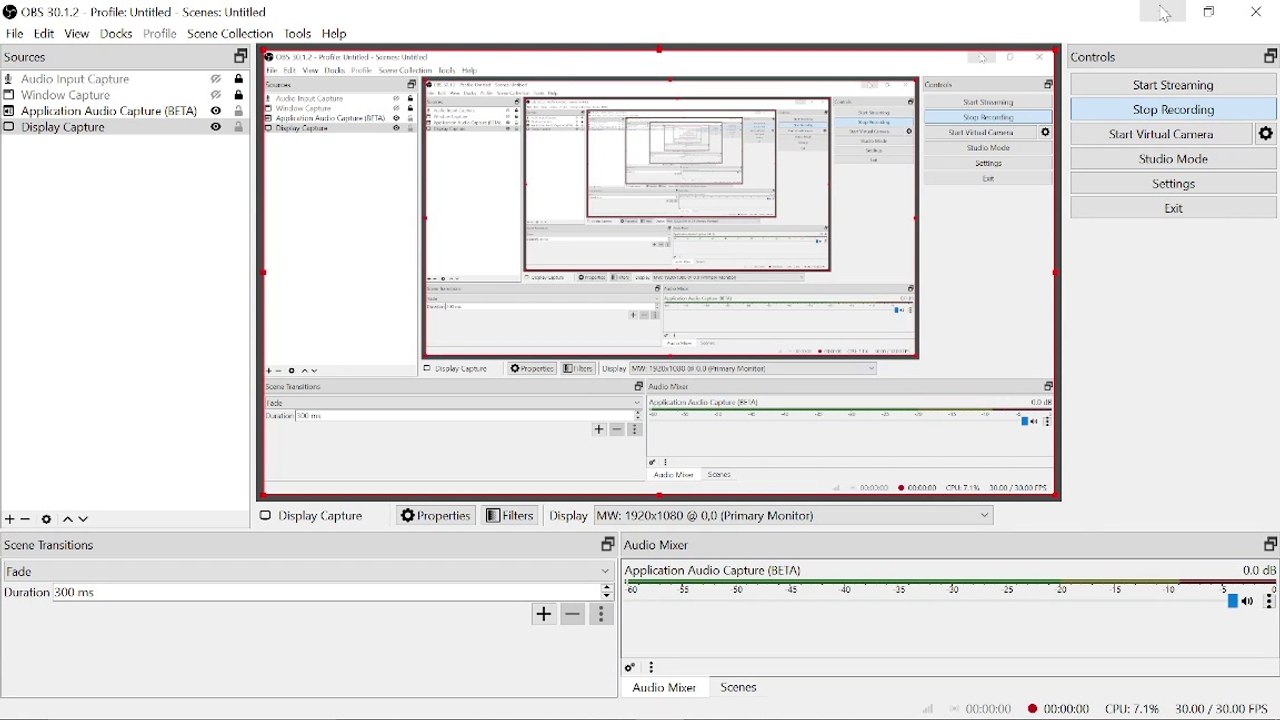Add a configurable transition with plus icon
Image resolution: width=1280 pixels, height=720 pixels.
point(543,614)
